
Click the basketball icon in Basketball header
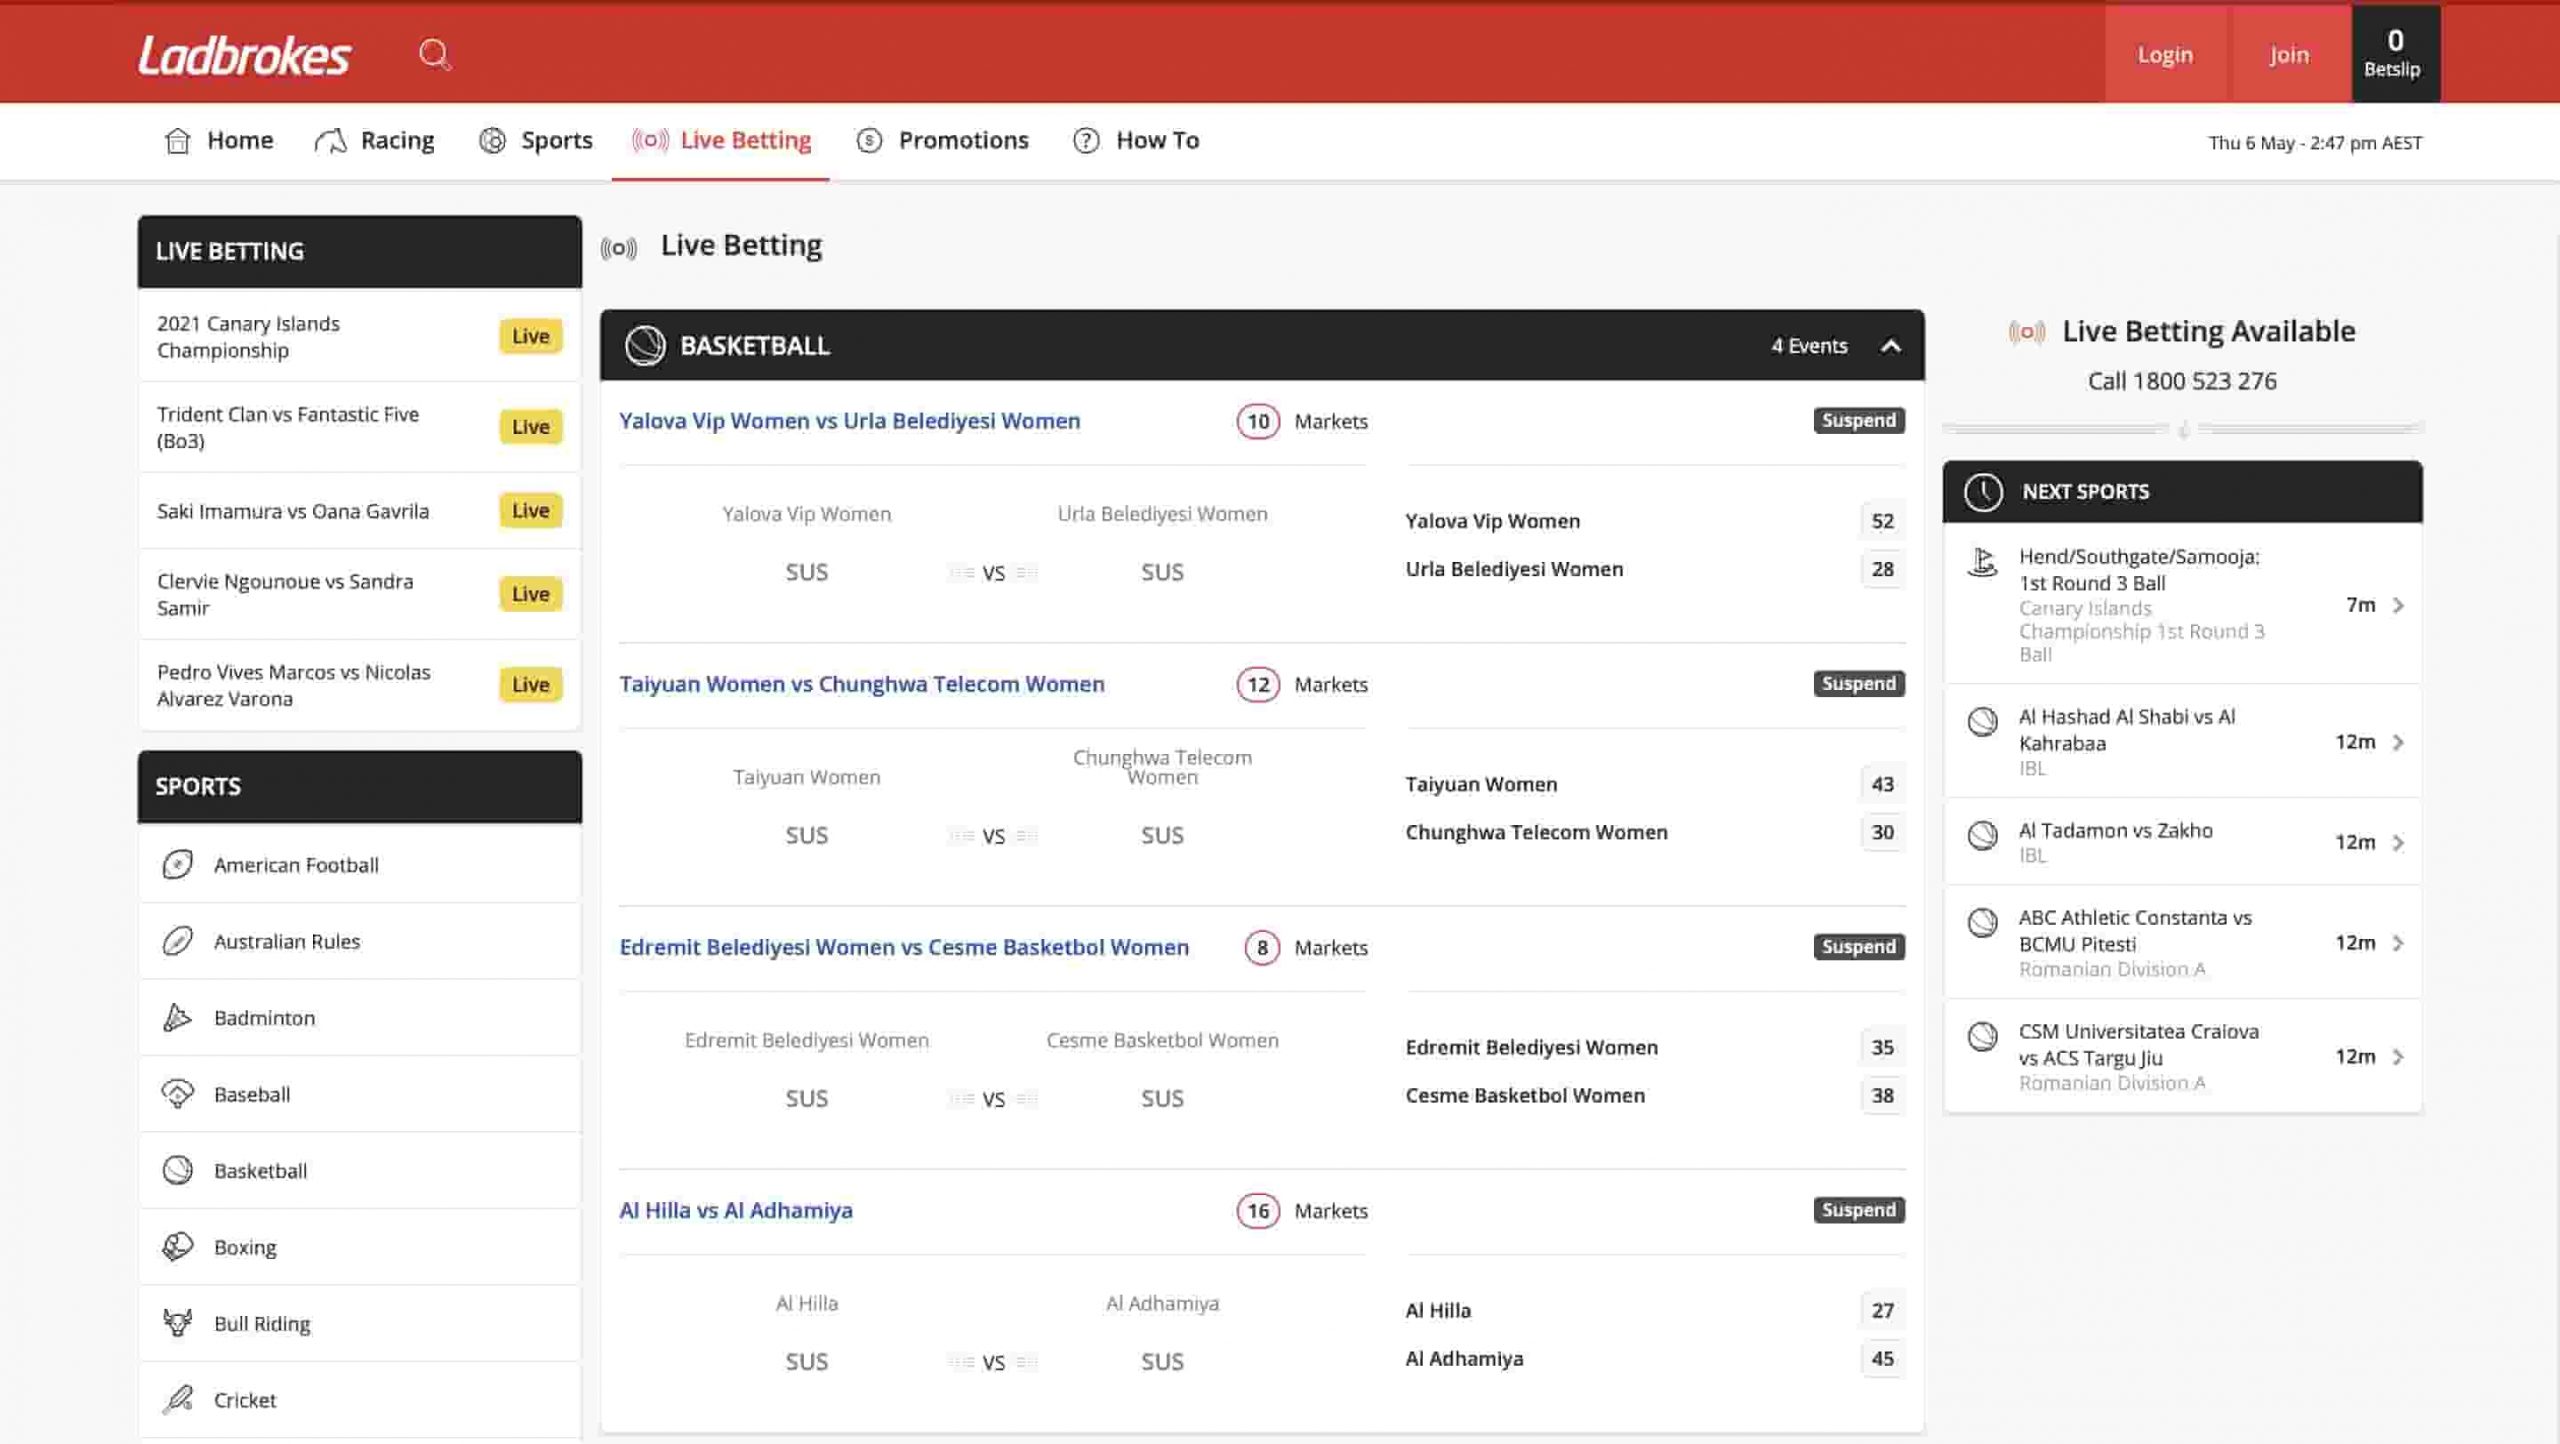pos(645,346)
